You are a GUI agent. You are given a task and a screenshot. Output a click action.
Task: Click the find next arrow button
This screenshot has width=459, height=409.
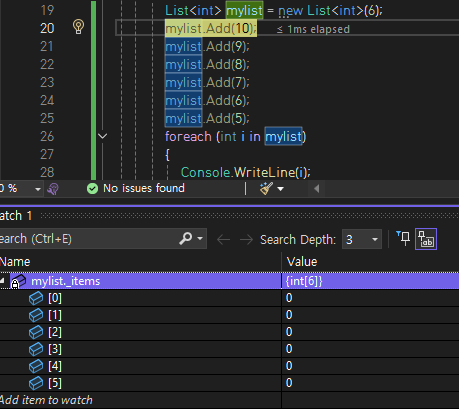coord(246,239)
